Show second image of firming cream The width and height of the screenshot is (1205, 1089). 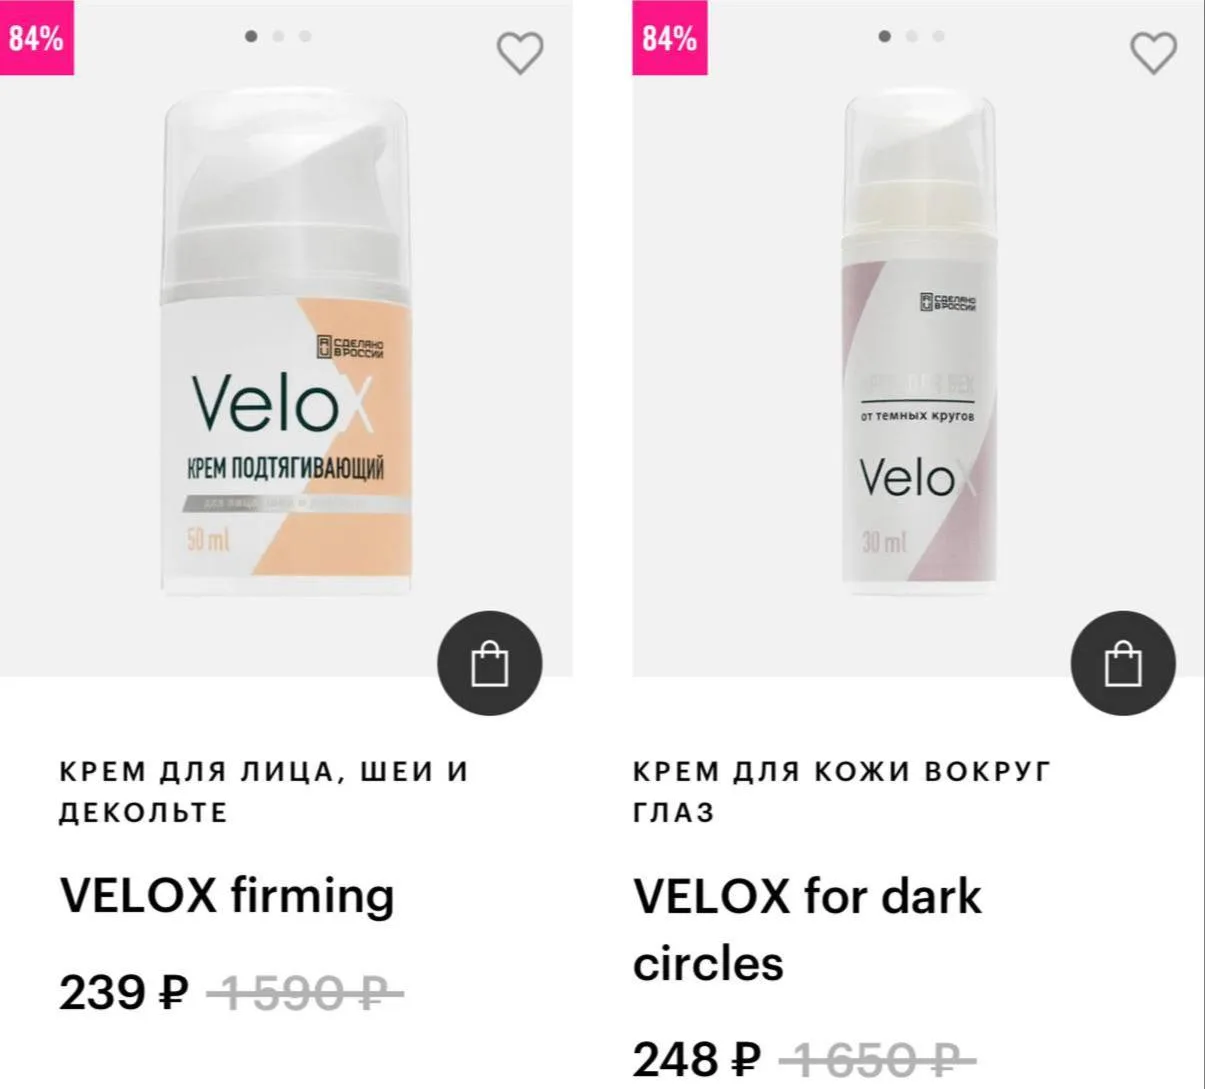coord(279,36)
